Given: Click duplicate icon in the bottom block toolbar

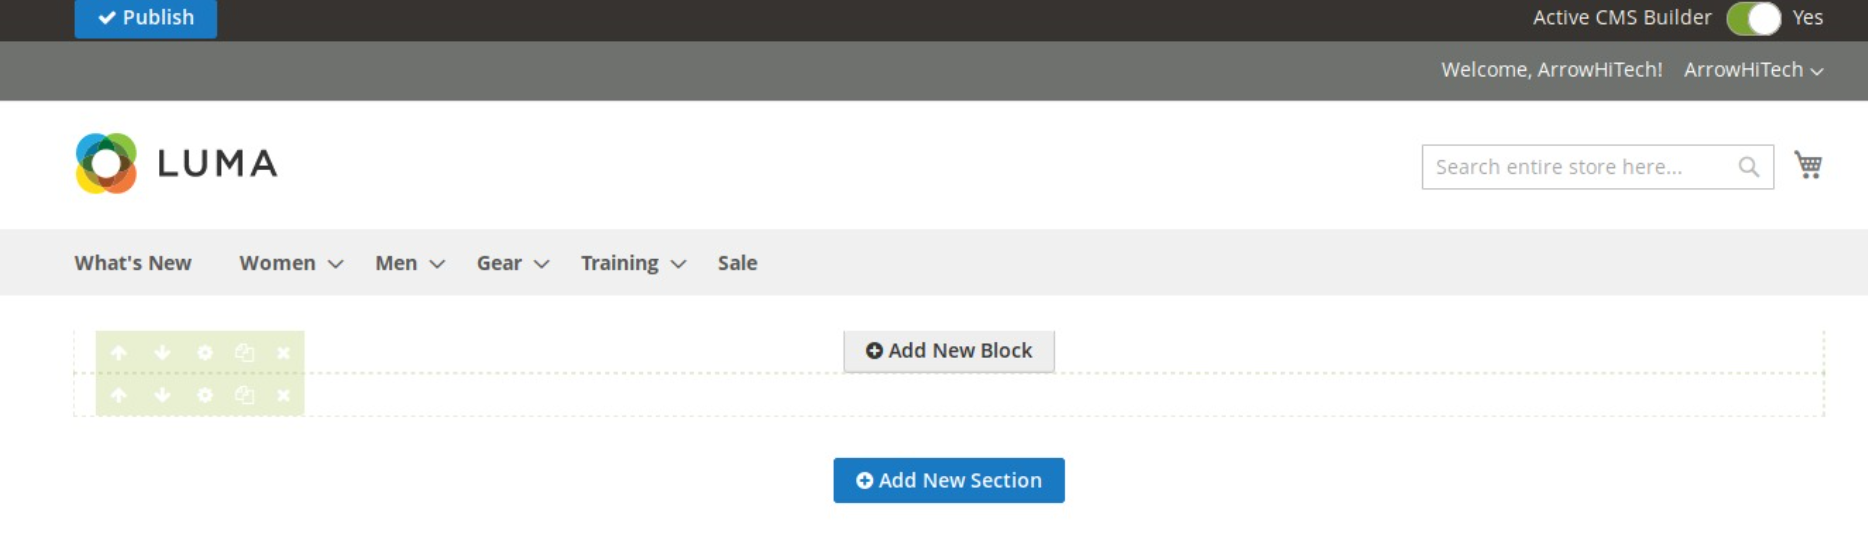Looking at the screenshot, I should 244,396.
